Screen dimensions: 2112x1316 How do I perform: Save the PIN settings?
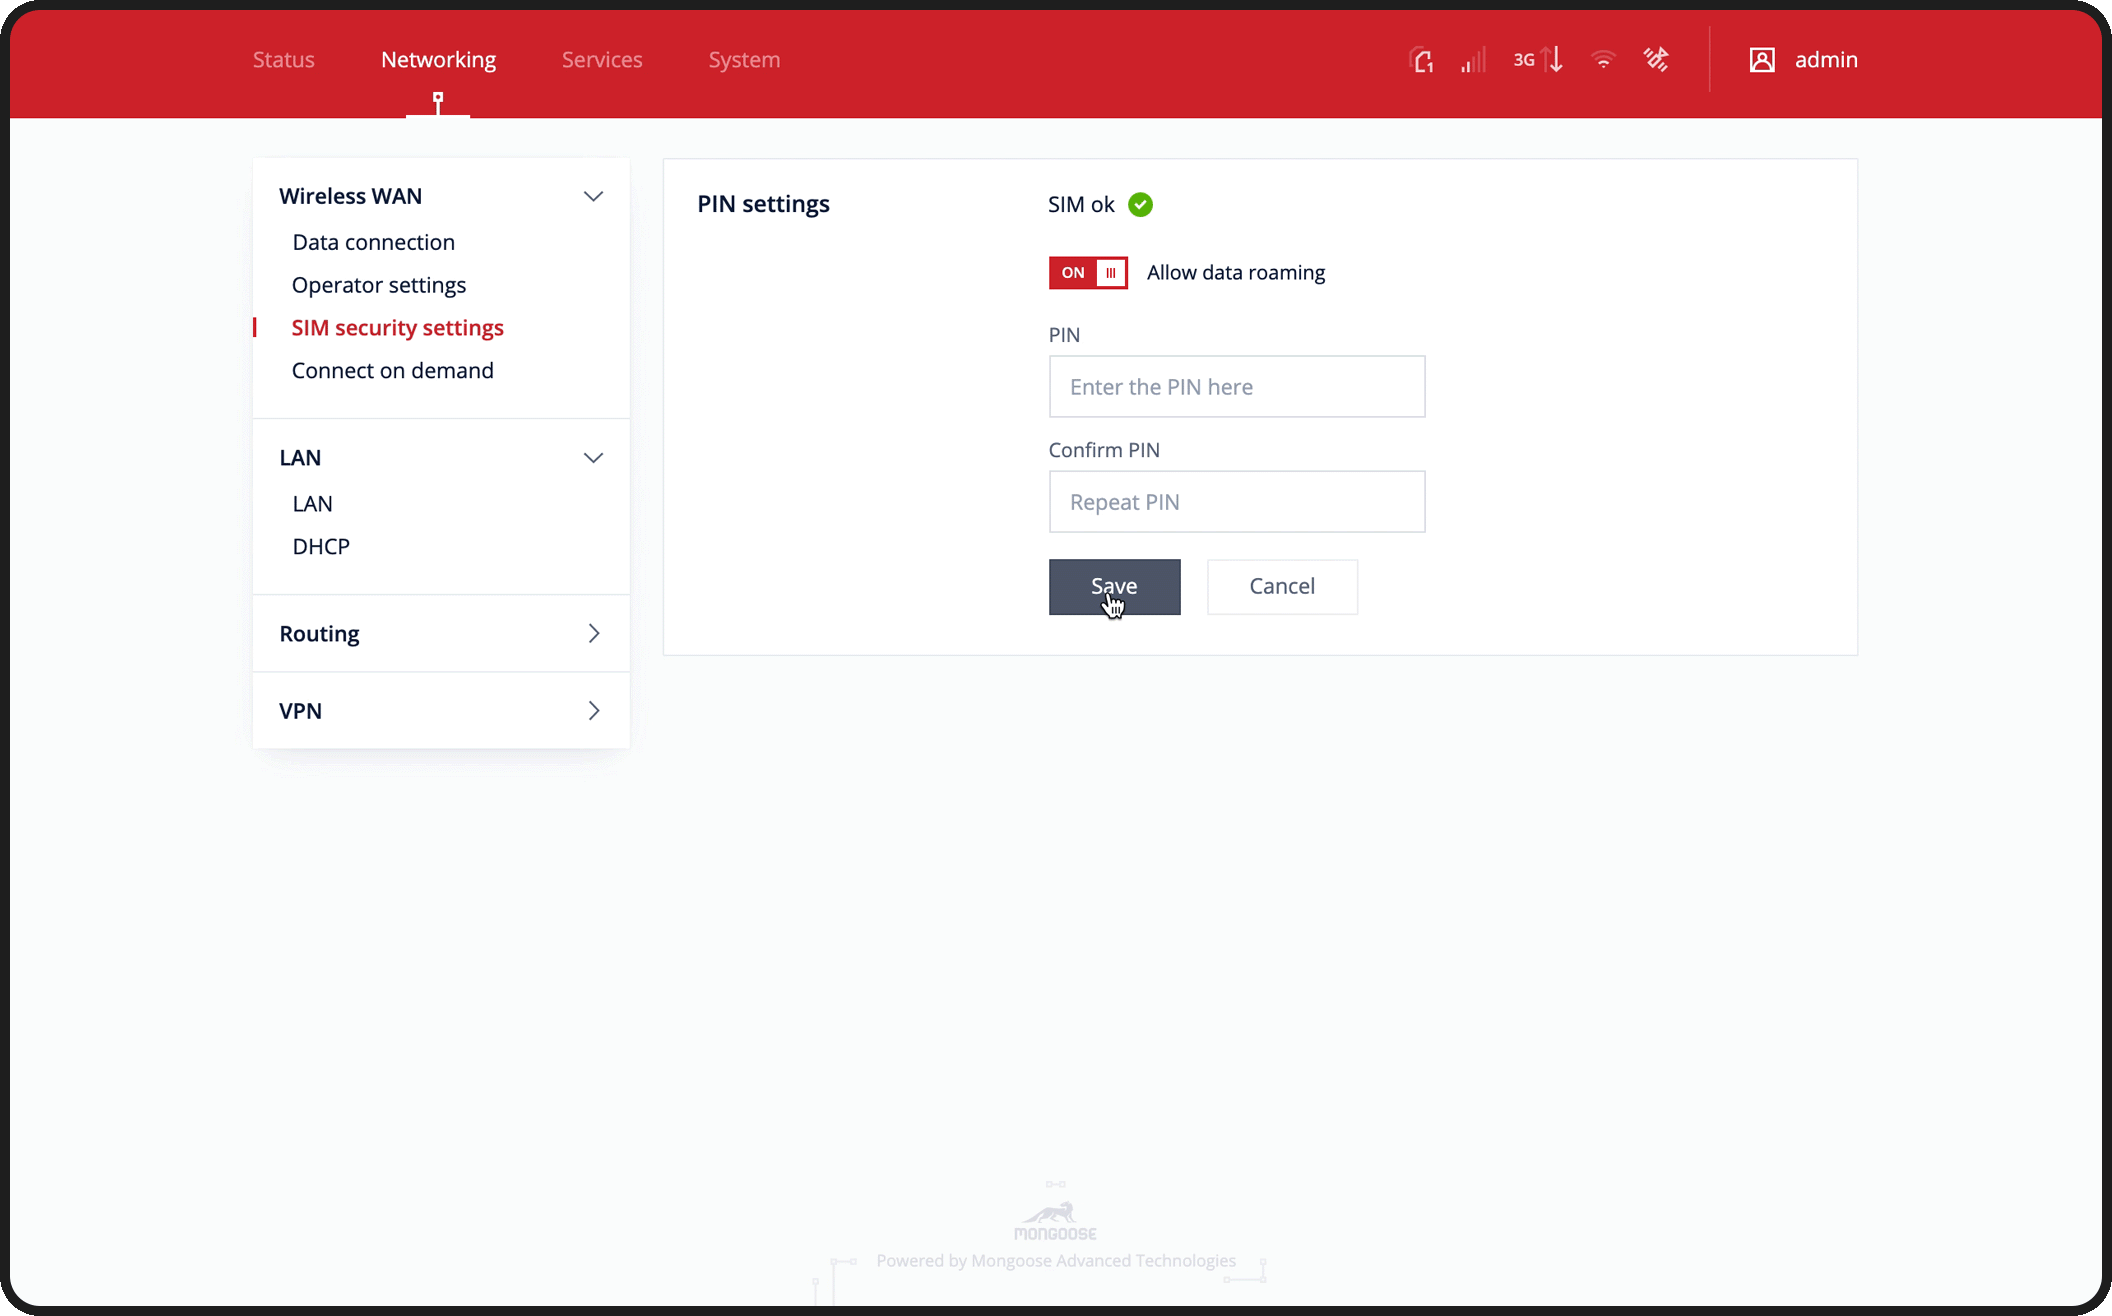(1114, 586)
